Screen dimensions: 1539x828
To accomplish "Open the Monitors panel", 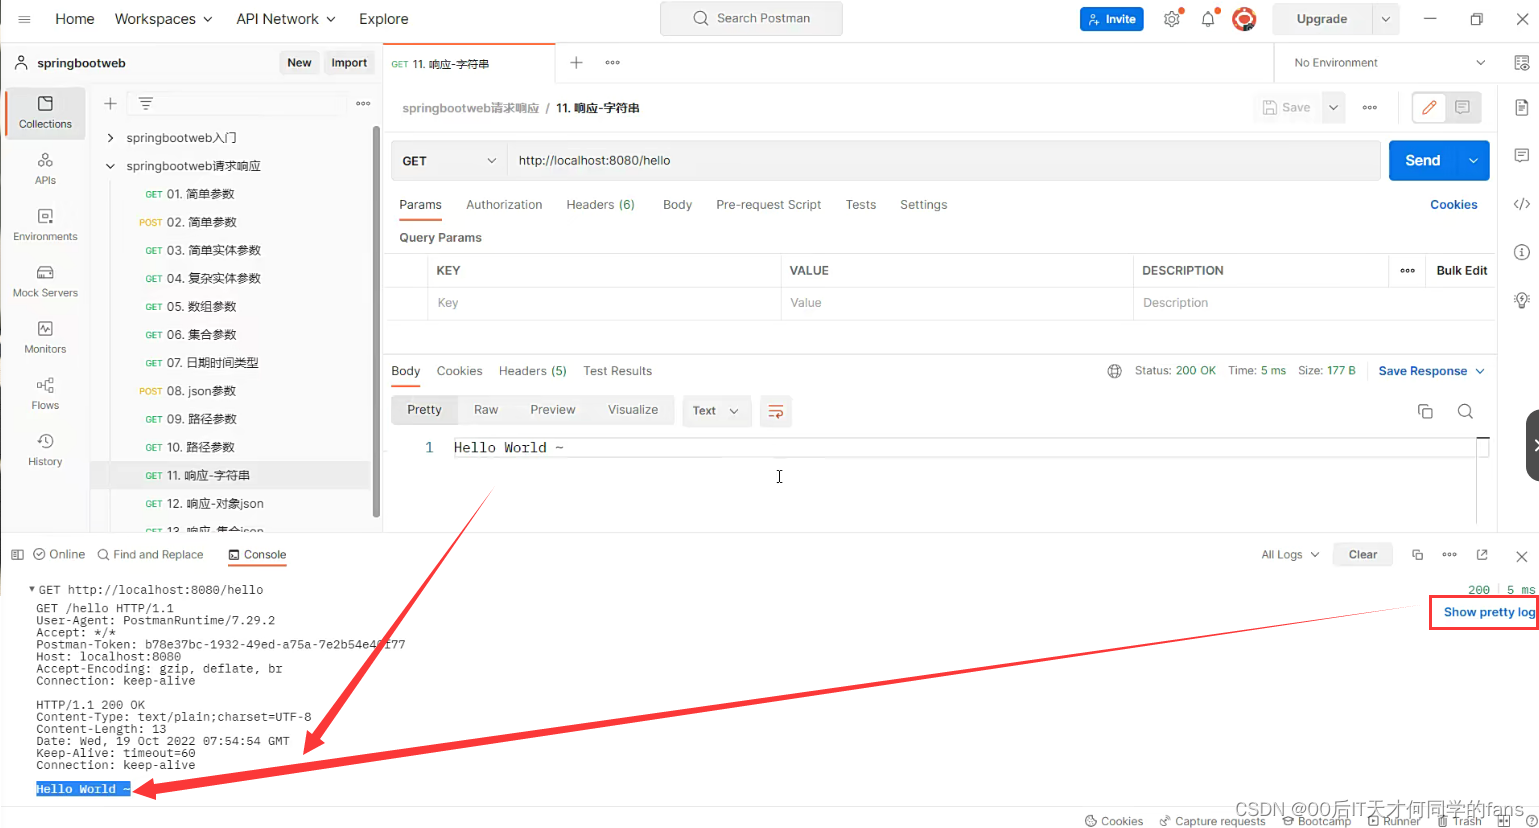I will click(x=44, y=337).
